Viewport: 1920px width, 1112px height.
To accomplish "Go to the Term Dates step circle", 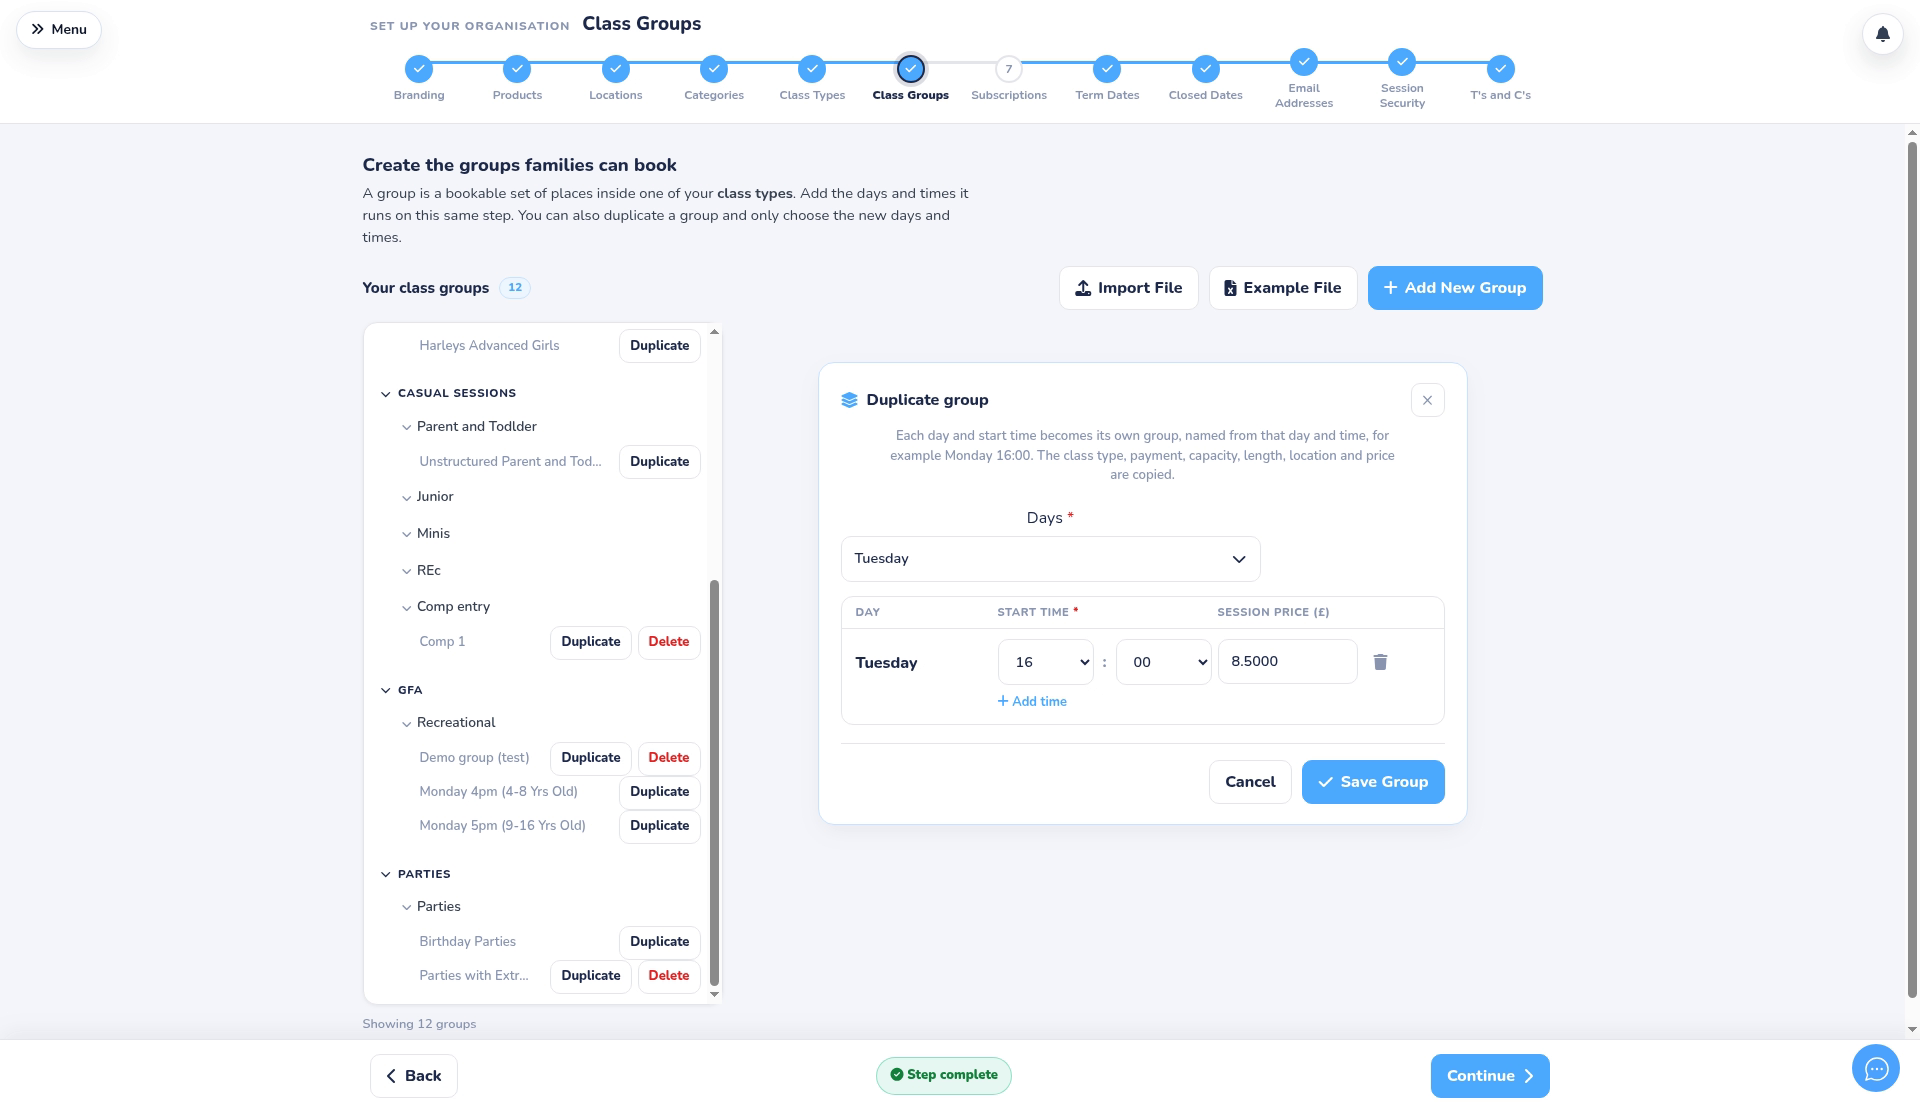I will 1107,69.
